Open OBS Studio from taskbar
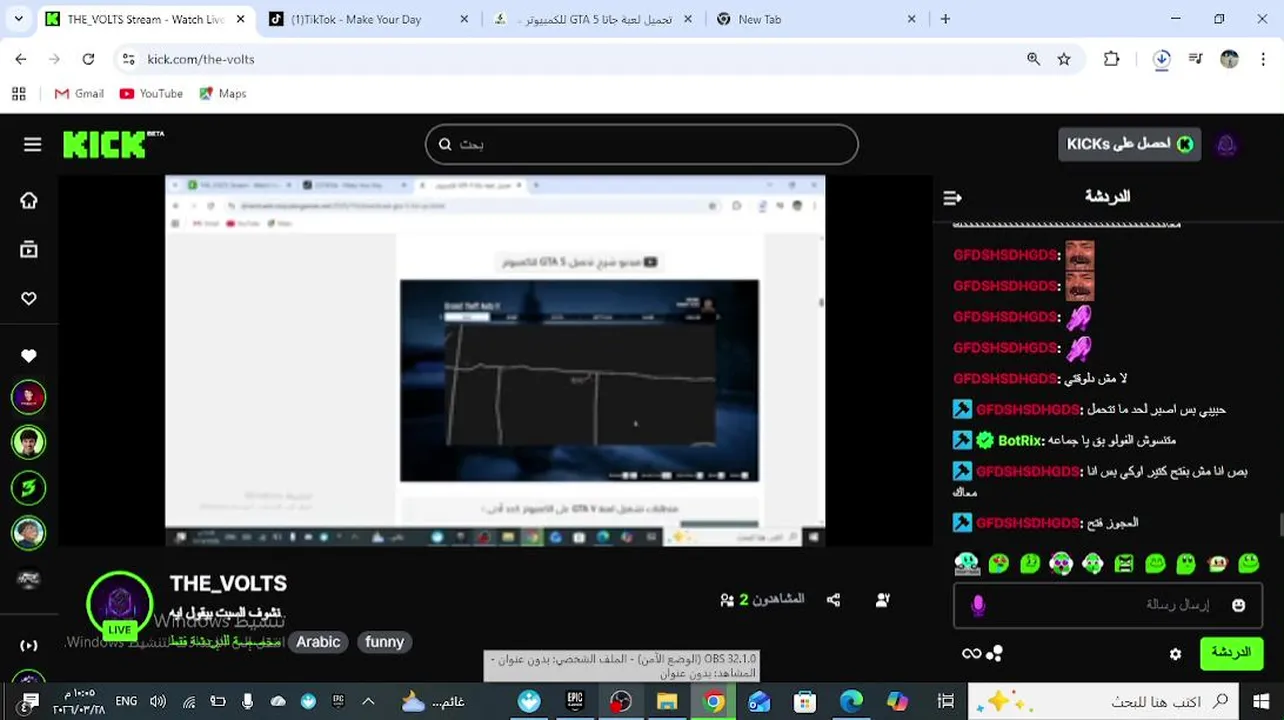The image size is (1284, 720). pos(621,702)
